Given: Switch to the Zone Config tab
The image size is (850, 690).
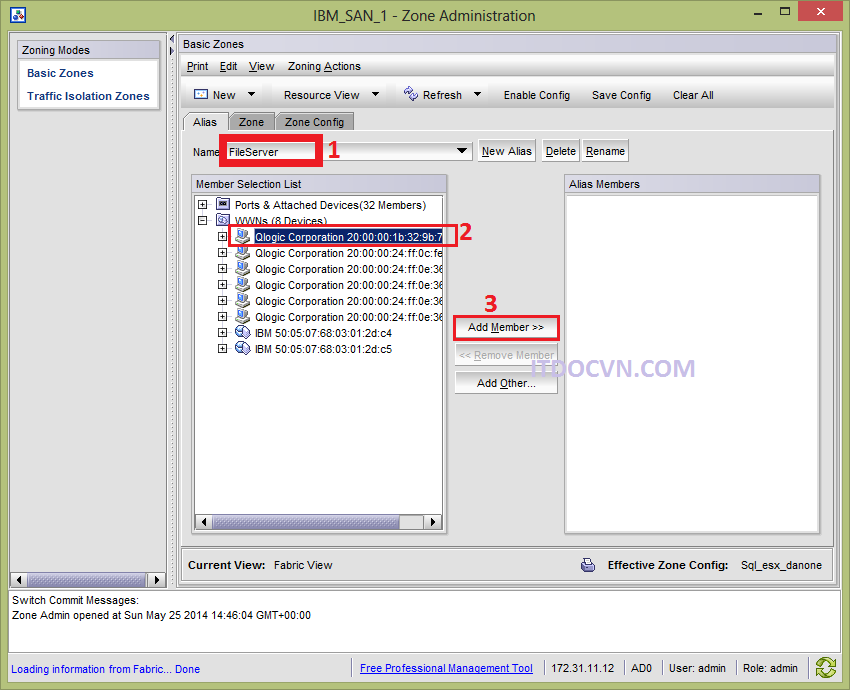Looking at the screenshot, I should 314,122.
